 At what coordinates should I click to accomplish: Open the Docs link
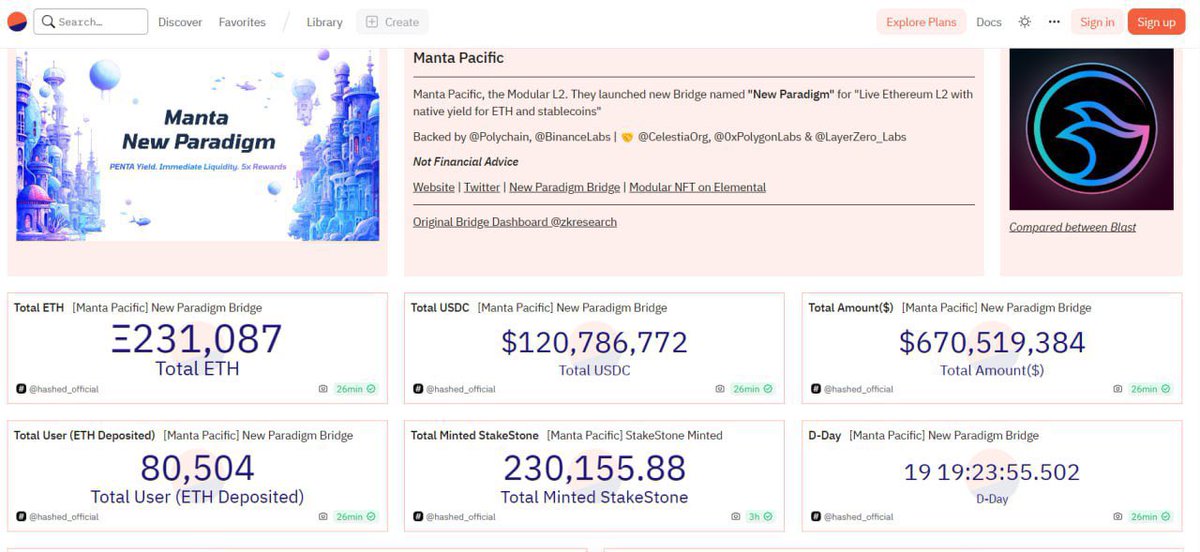[x=989, y=22]
